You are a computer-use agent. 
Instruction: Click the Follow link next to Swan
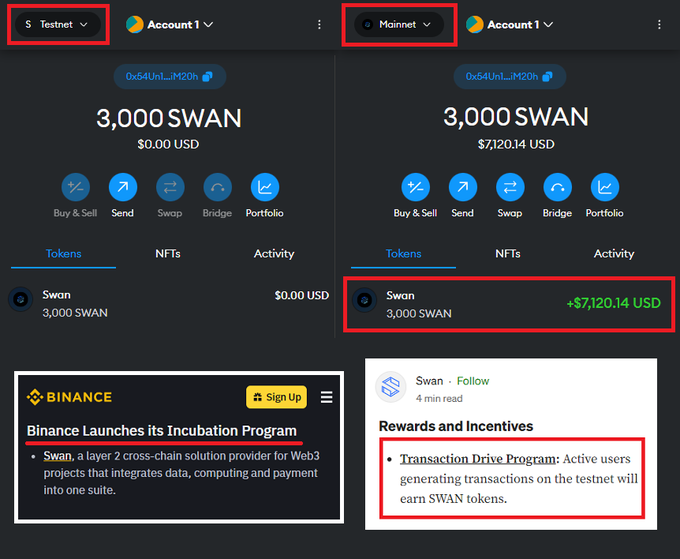click(473, 381)
